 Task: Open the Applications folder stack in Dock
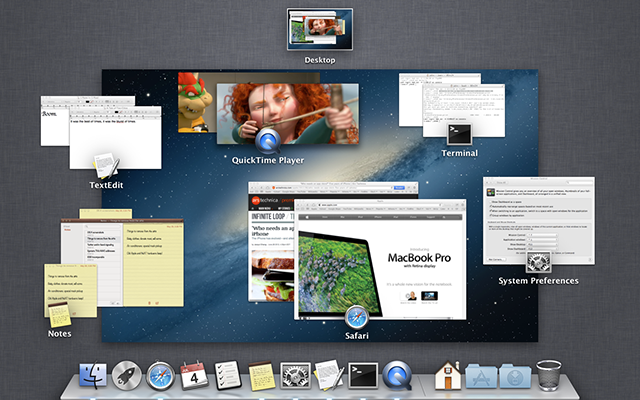click(482, 376)
